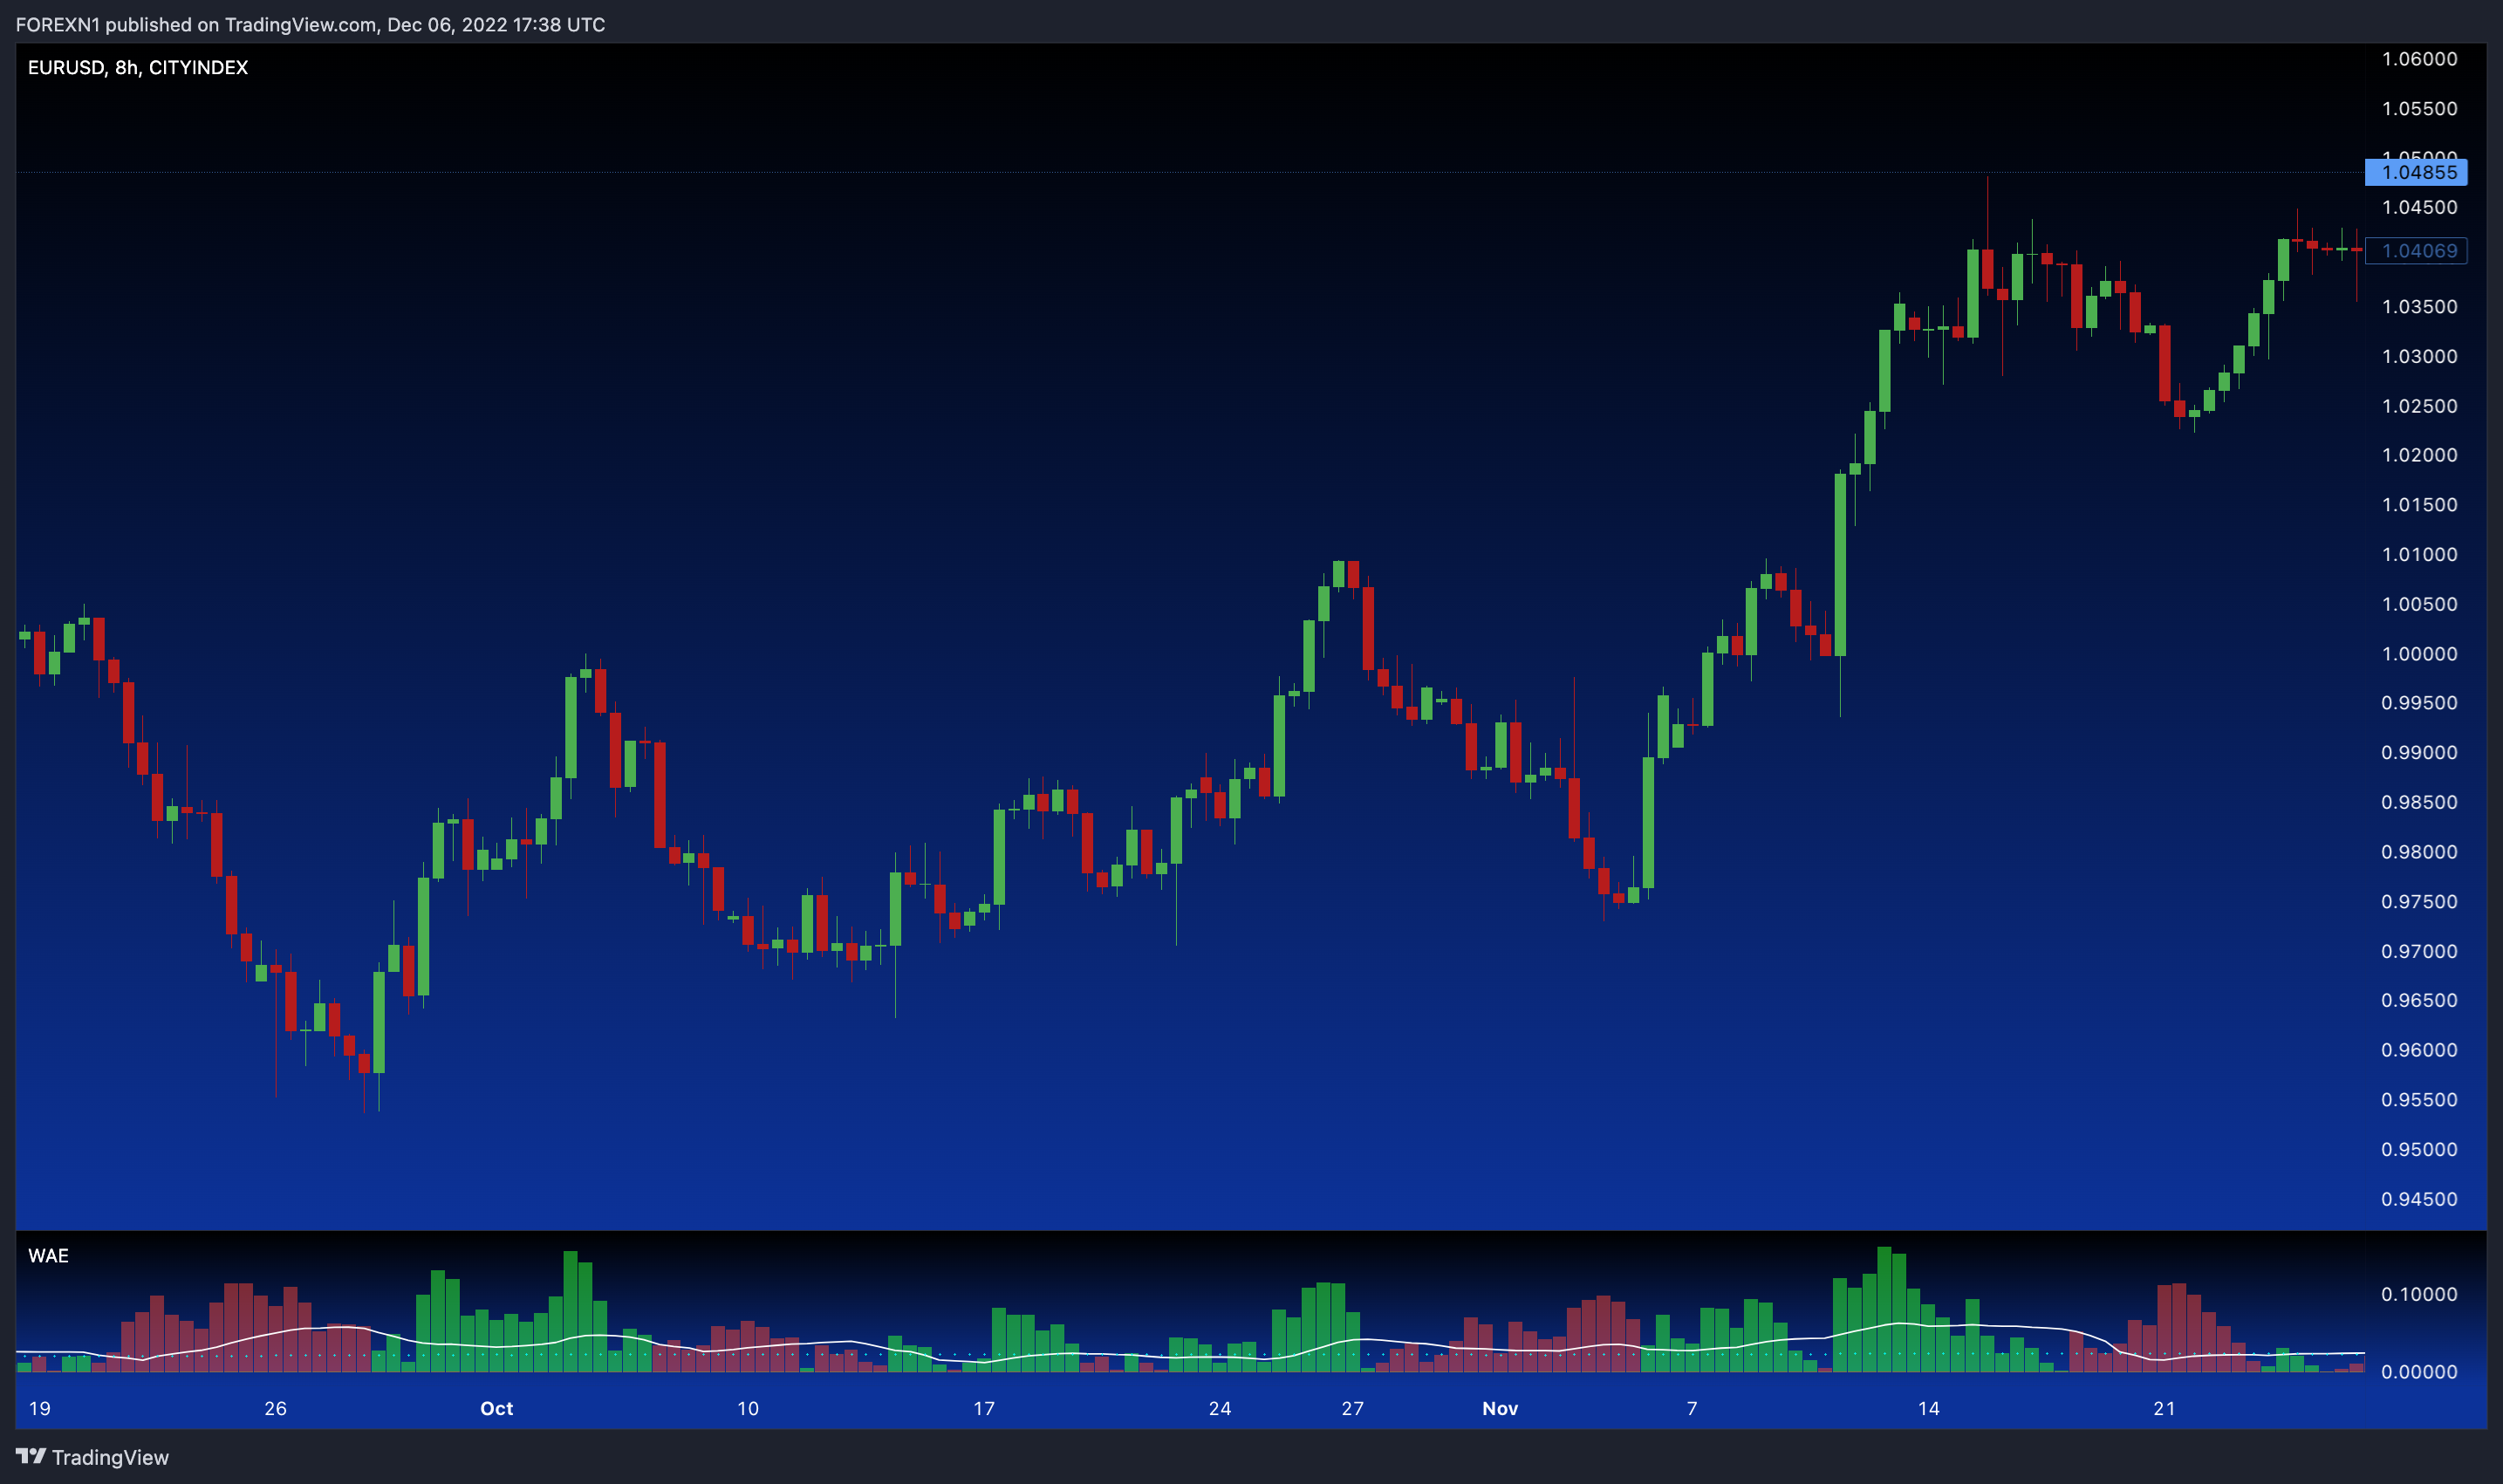Click the TradingView brand name text
Screen dimensions: 2503x1484
click(x=110, y=1457)
